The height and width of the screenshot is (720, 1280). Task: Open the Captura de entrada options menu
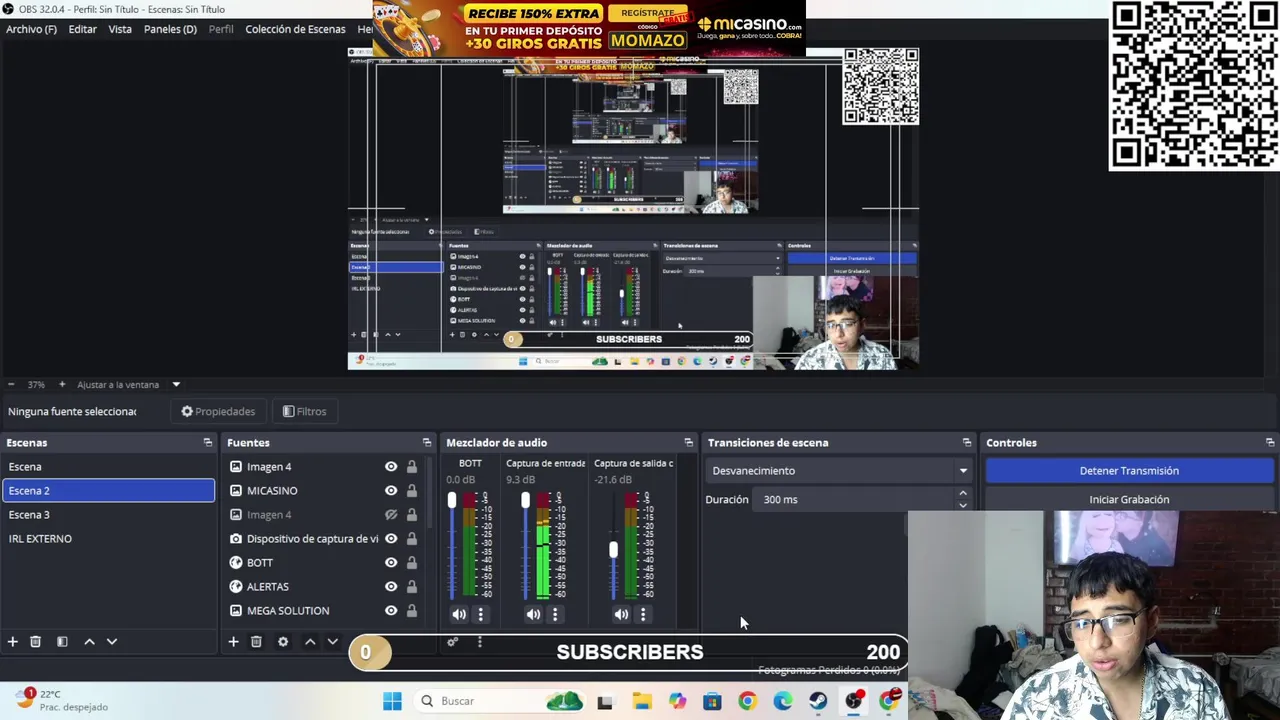point(555,615)
